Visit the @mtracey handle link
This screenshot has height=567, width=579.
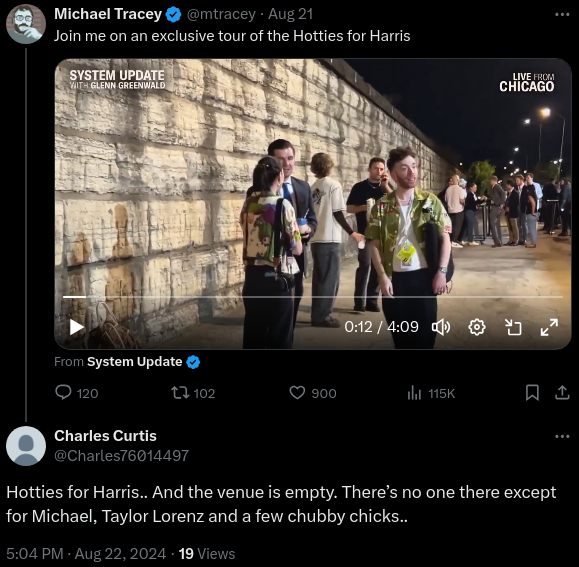(221, 14)
